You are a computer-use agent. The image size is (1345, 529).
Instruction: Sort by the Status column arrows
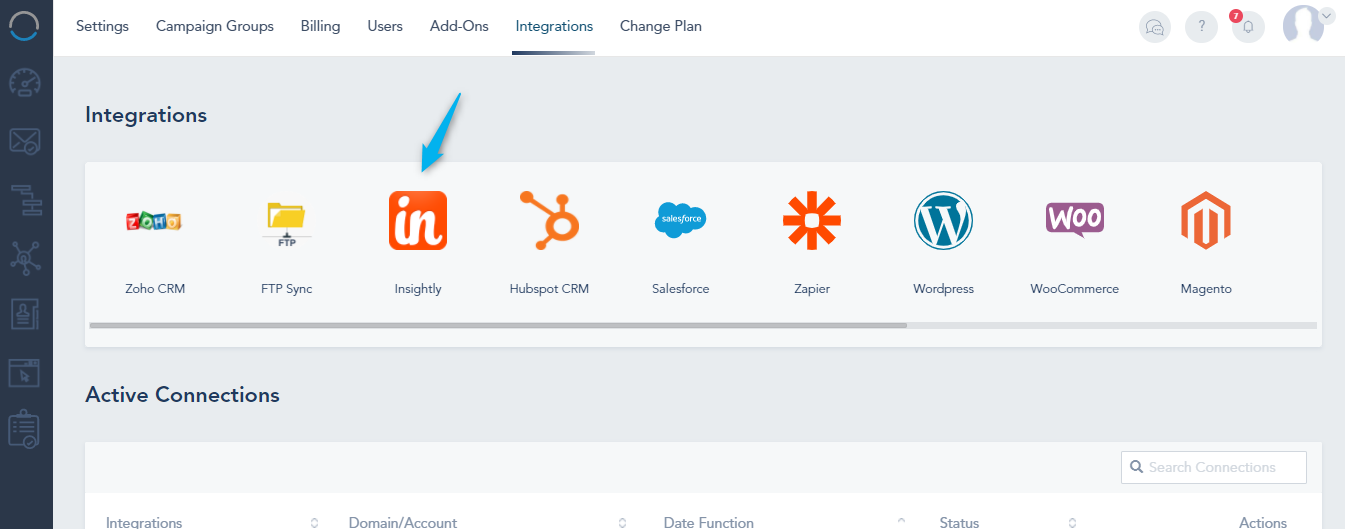1072,523
